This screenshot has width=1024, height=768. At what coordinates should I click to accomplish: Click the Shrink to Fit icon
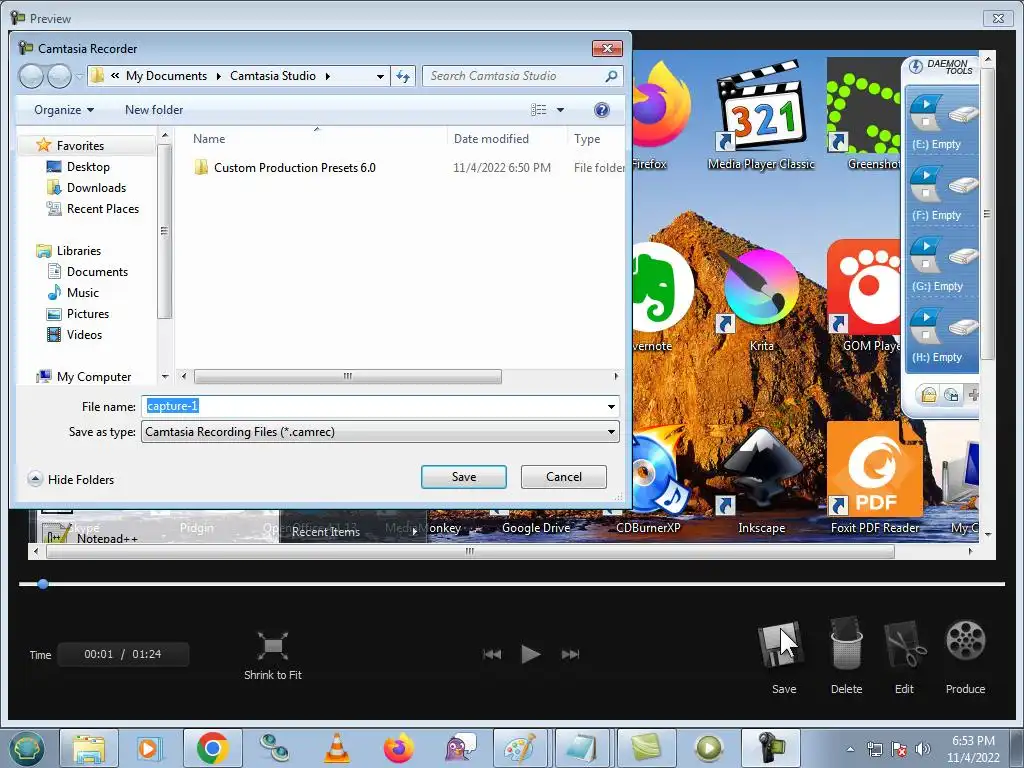pyautogui.click(x=272, y=646)
